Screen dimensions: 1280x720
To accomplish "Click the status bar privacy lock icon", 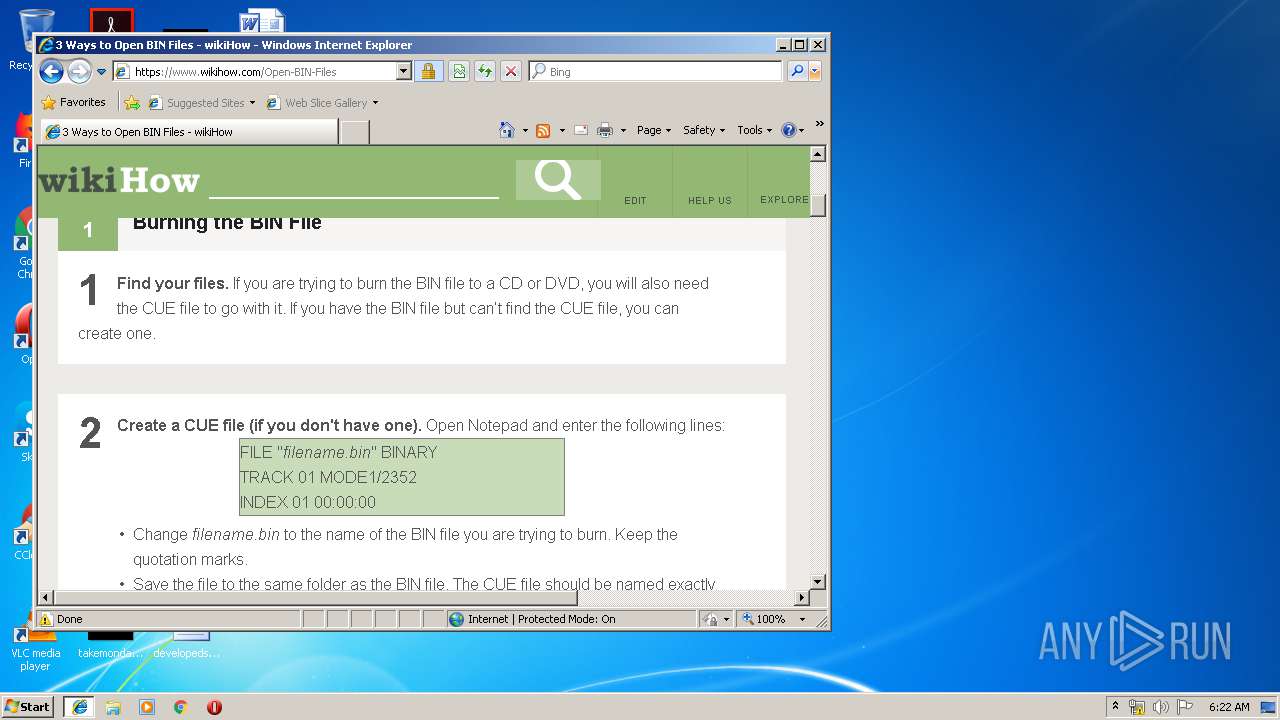I will pos(711,619).
